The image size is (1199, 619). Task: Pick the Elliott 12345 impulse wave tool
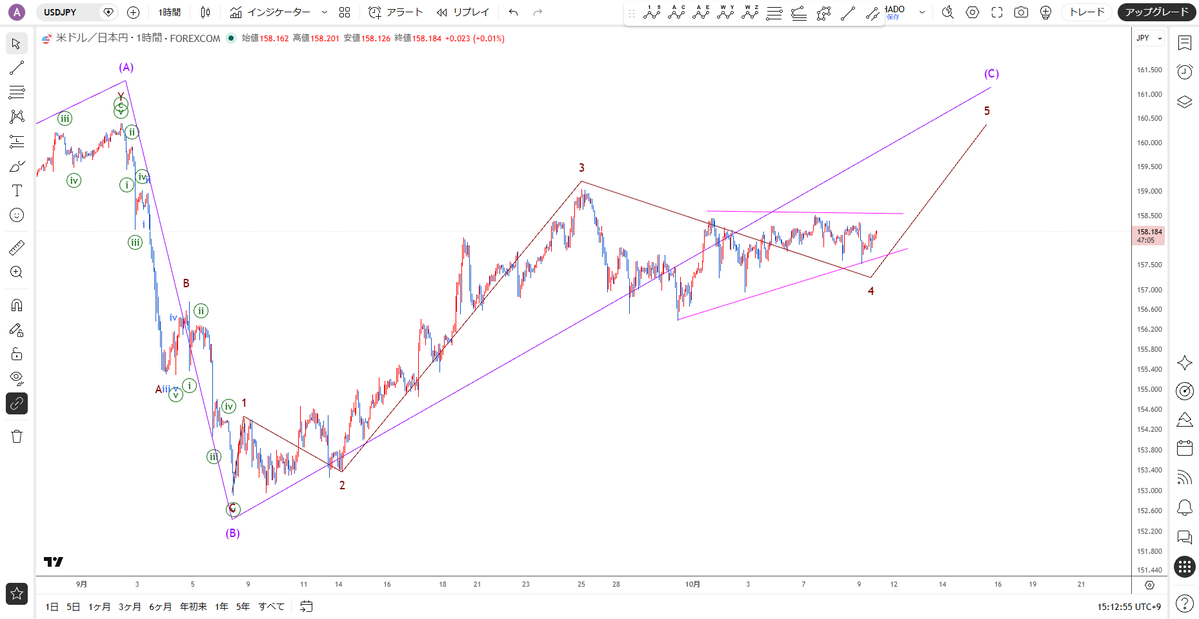[x=651, y=12]
